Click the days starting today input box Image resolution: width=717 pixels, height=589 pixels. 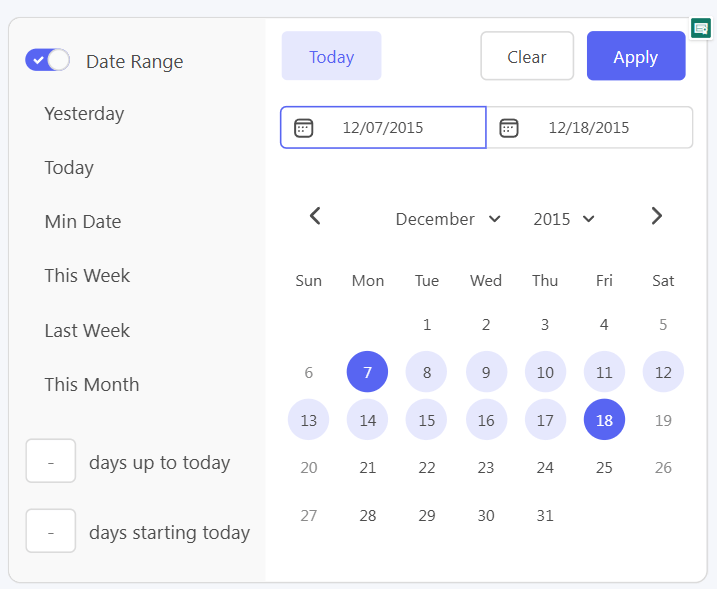51,531
